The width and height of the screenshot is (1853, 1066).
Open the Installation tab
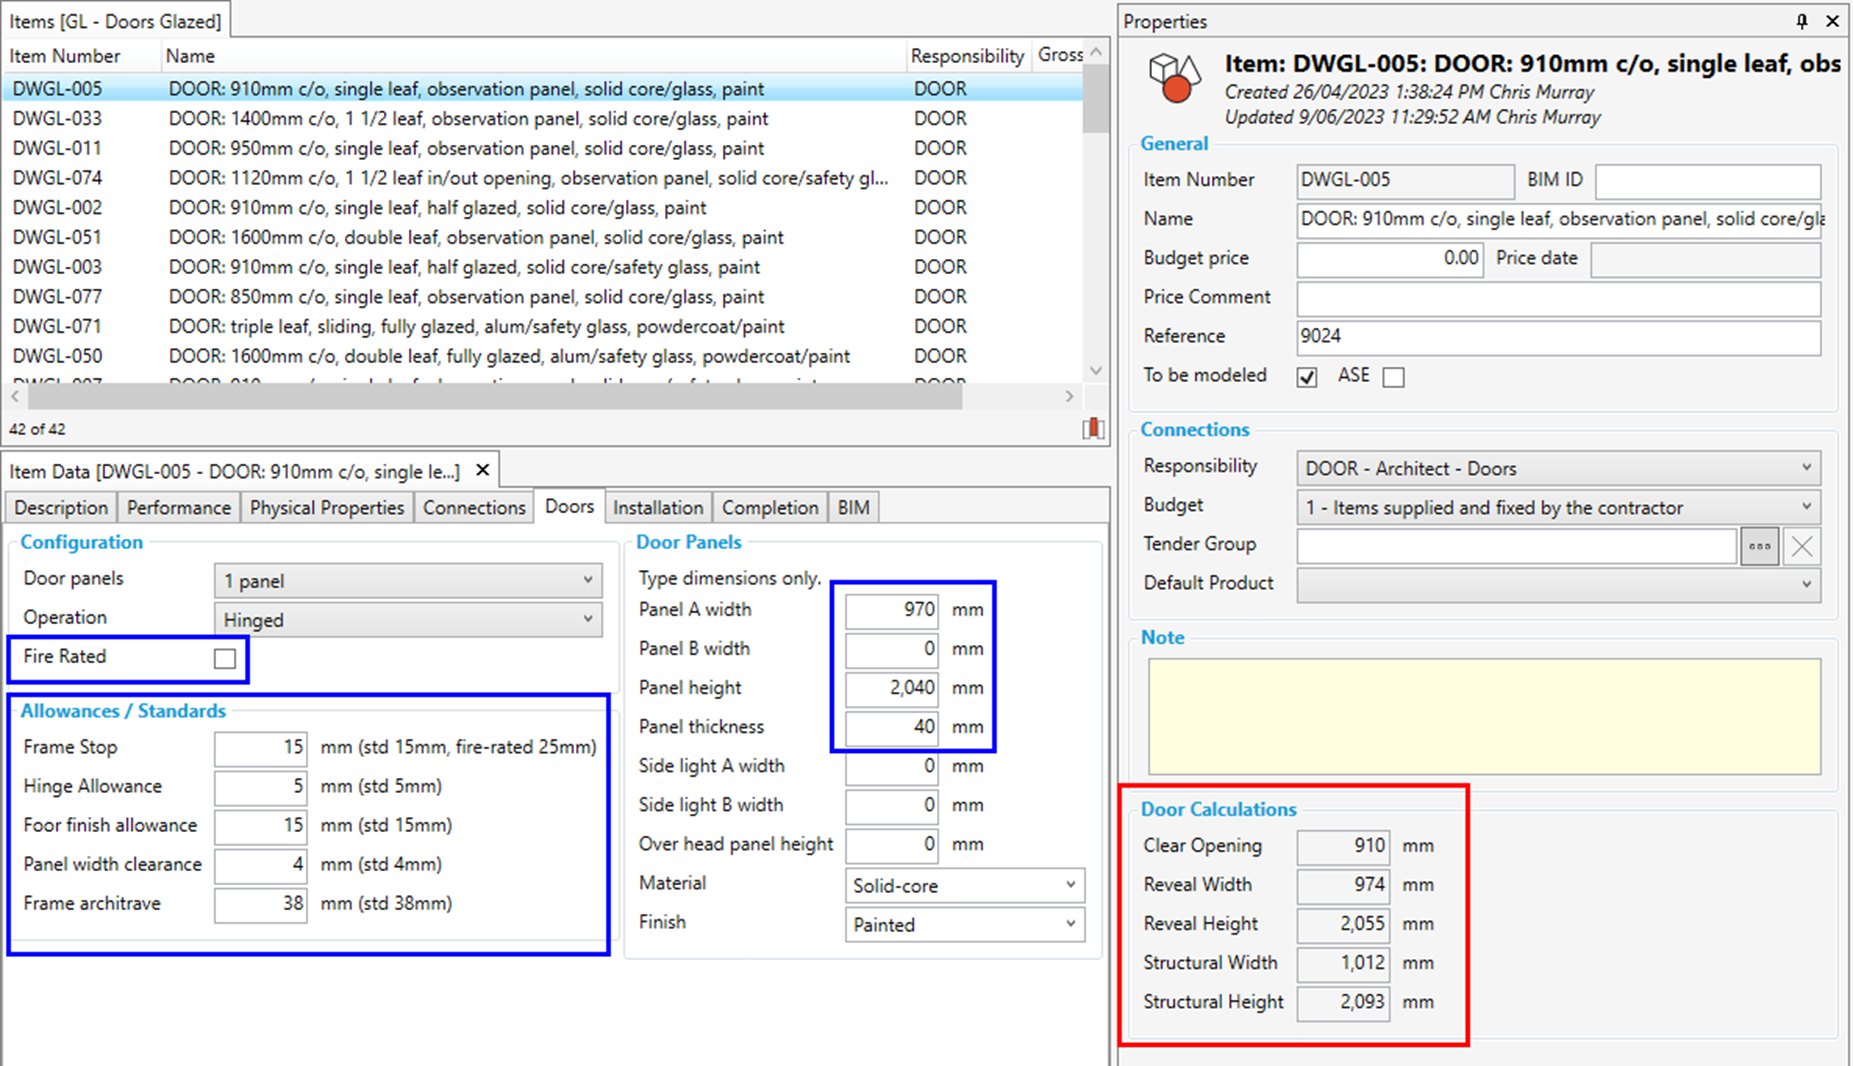[657, 508]
